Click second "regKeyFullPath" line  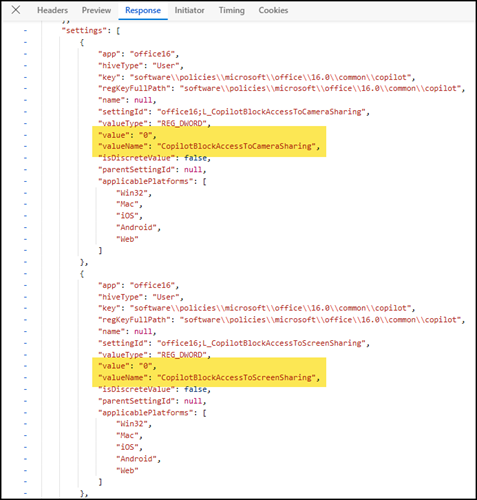[282, 320]
